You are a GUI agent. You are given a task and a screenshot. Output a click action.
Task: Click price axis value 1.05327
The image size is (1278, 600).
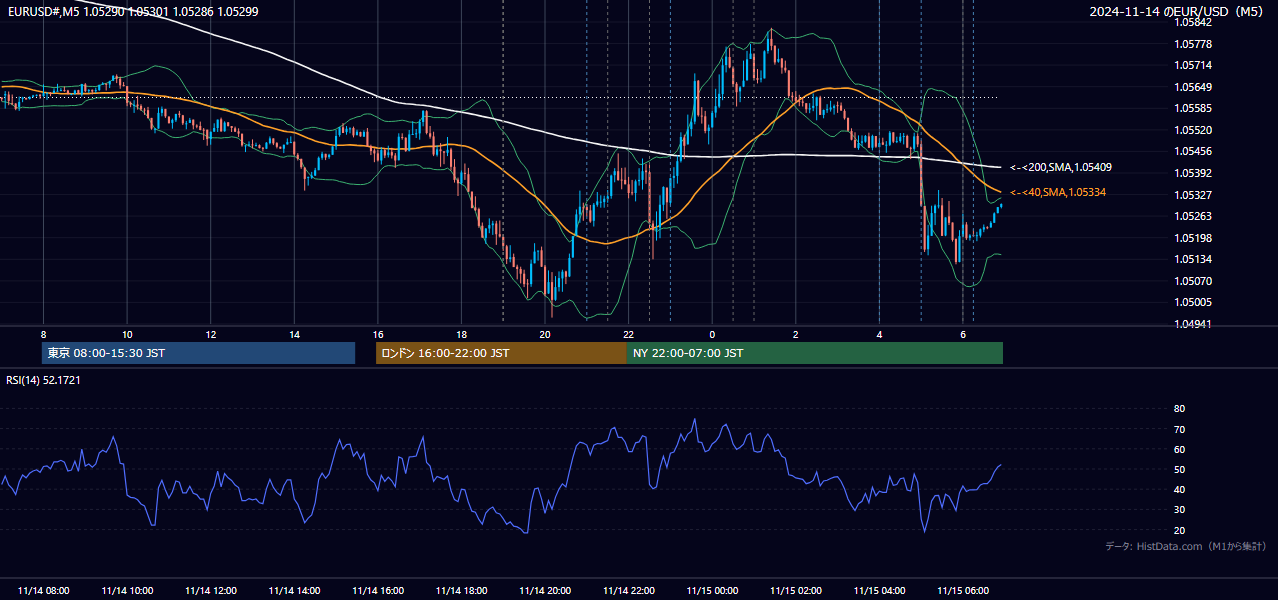coord(1192,195)
